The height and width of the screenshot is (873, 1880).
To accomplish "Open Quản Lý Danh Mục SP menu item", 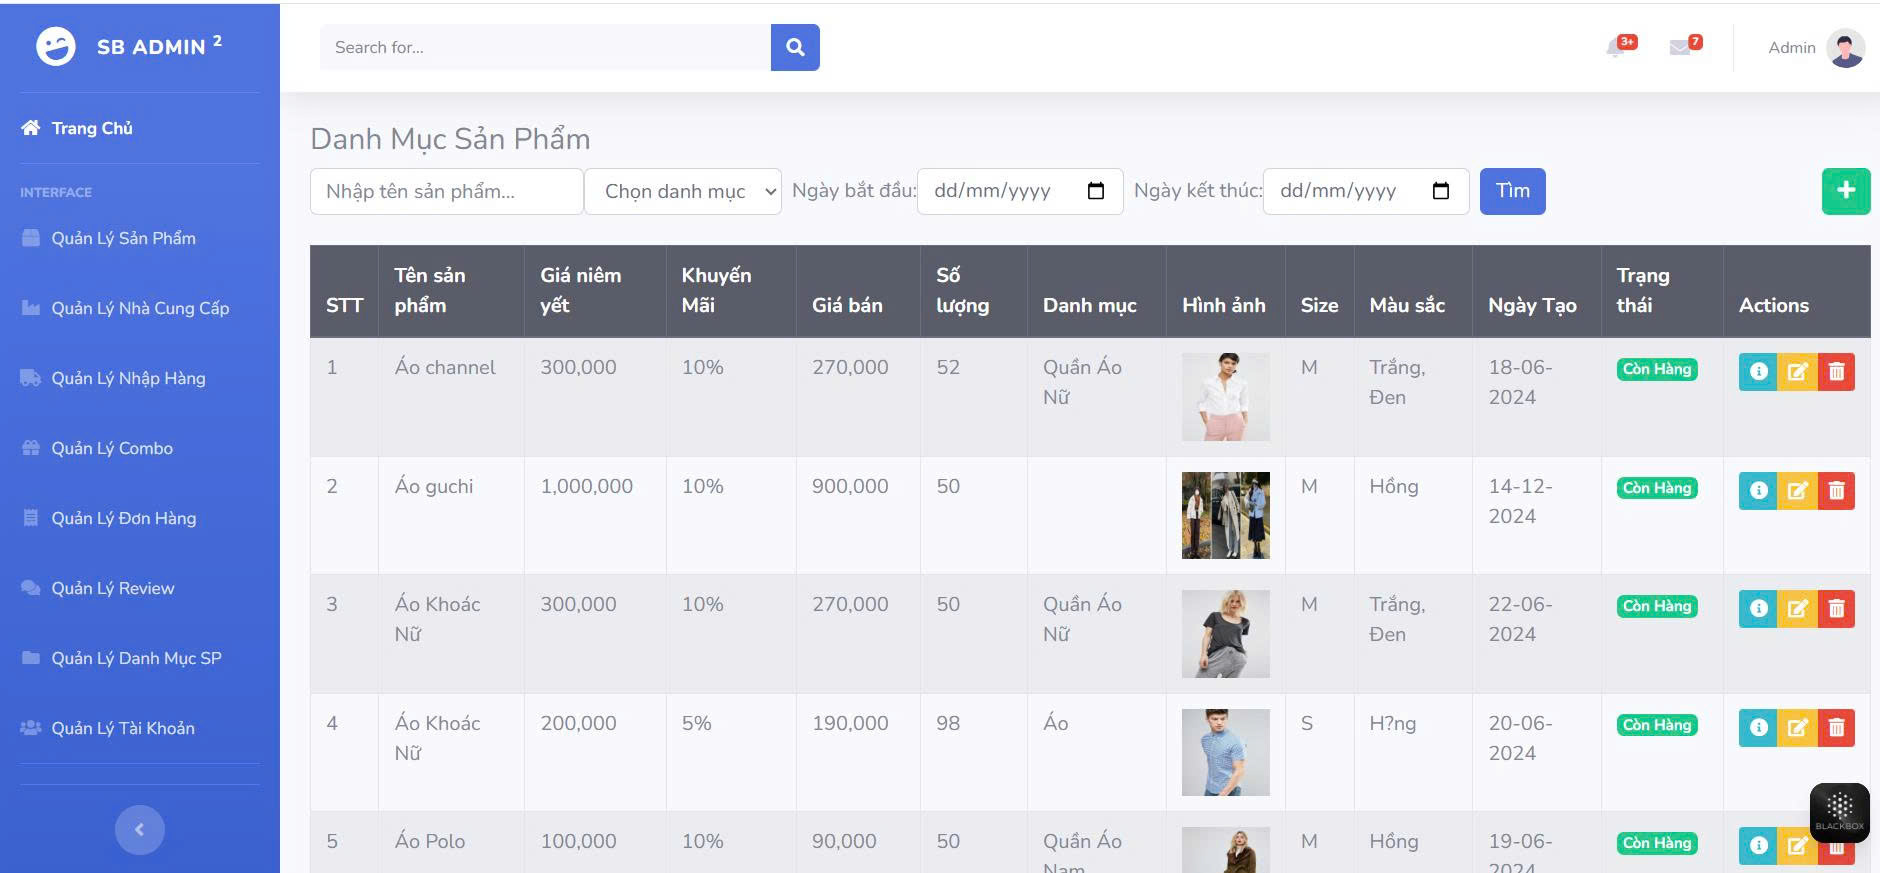I will pyautogui.click(x=136, y=658).
